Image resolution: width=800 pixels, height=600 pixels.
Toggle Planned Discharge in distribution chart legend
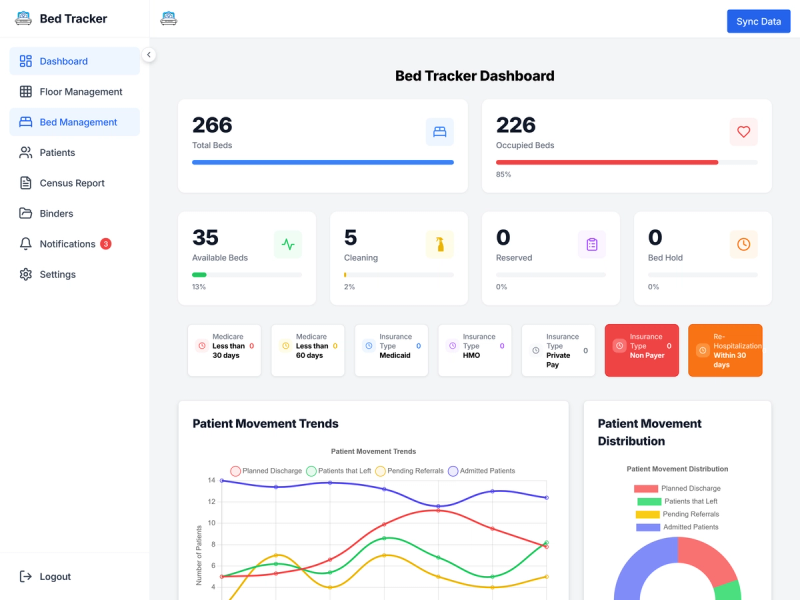[x=677, y=488]
